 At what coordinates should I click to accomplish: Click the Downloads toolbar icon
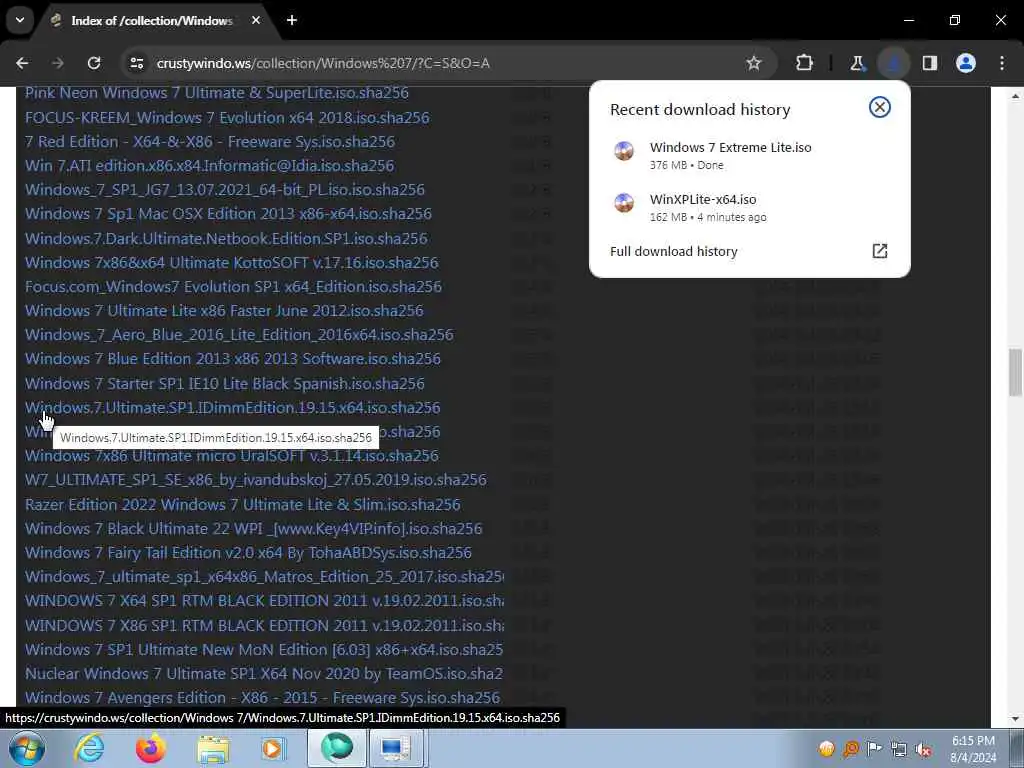pos(893,63)
